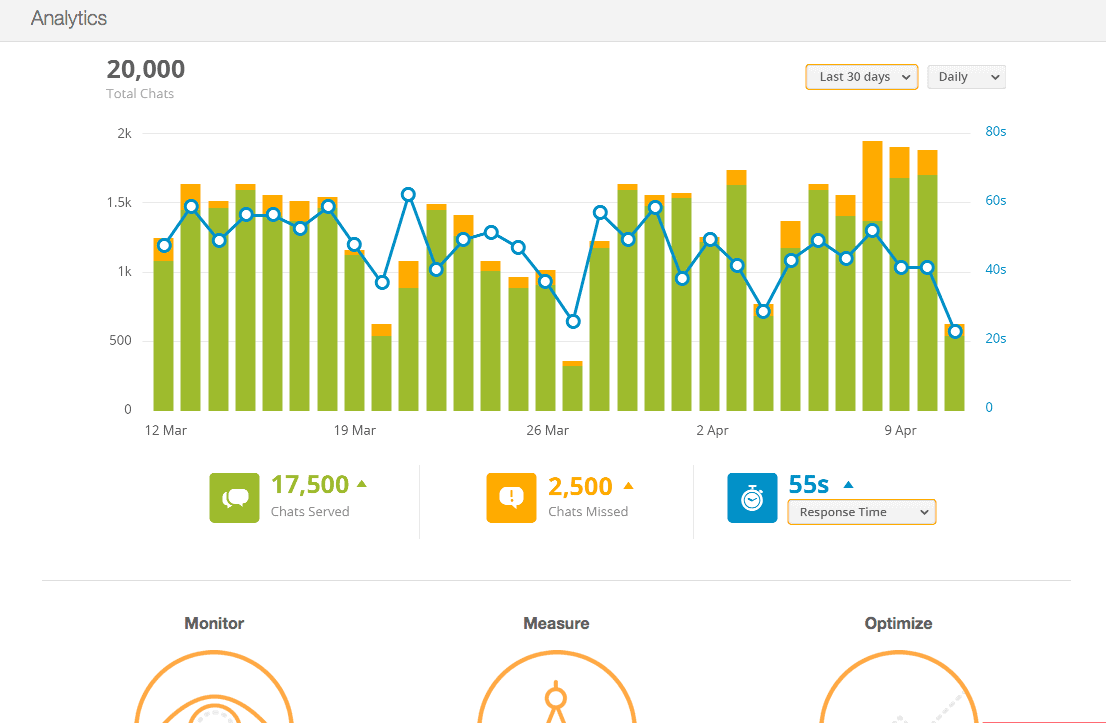Click the green Chats Served speech-bubble icon

[234, 498]
